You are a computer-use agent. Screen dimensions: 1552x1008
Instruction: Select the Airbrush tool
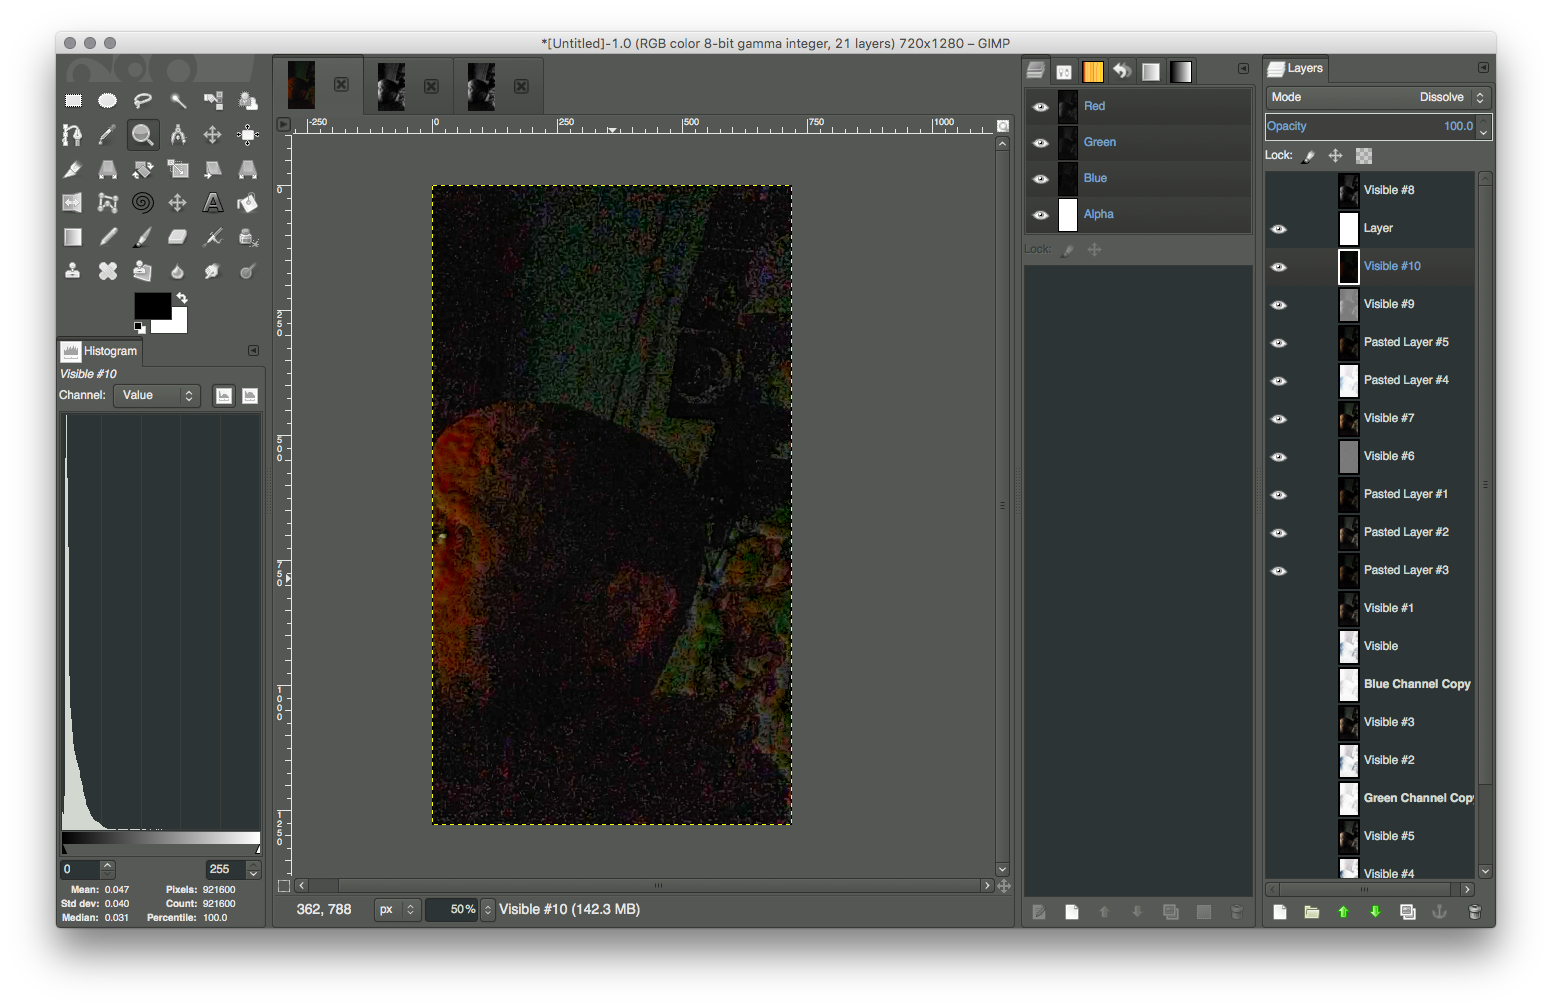pyautogui.click(x=213, y=237)
